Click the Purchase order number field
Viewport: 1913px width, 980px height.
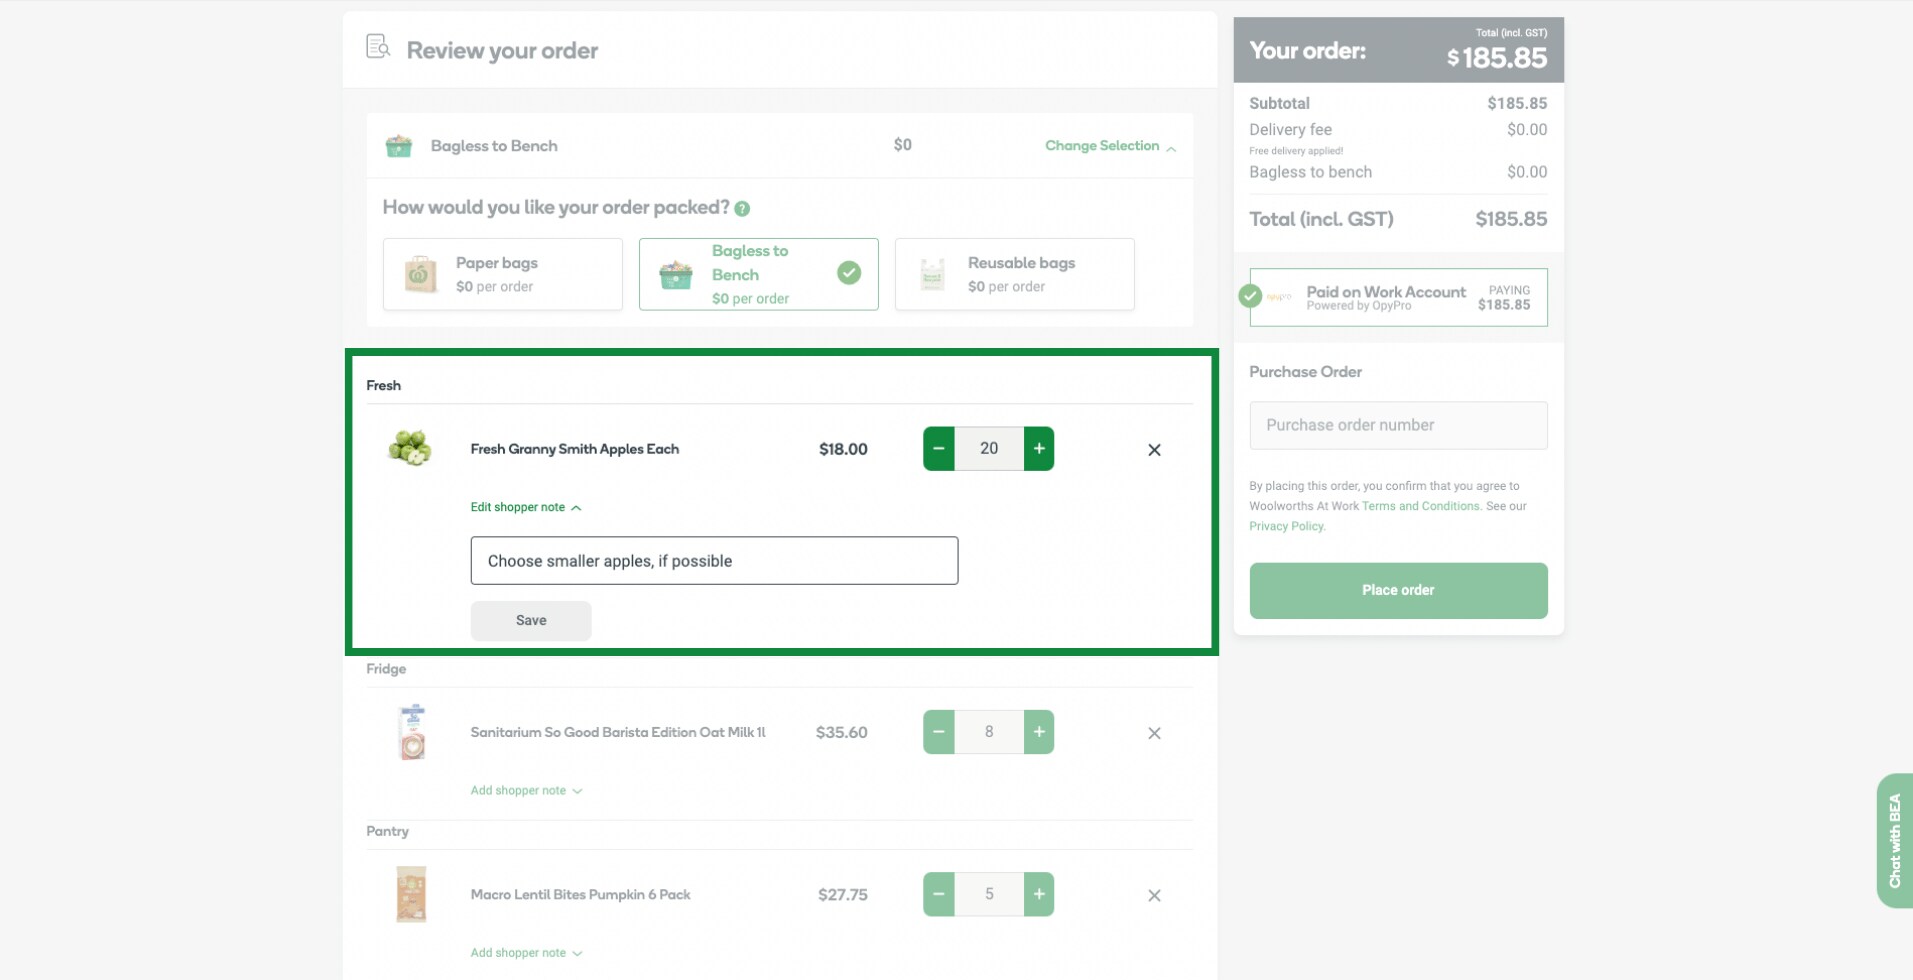(x=1397, y=425)
